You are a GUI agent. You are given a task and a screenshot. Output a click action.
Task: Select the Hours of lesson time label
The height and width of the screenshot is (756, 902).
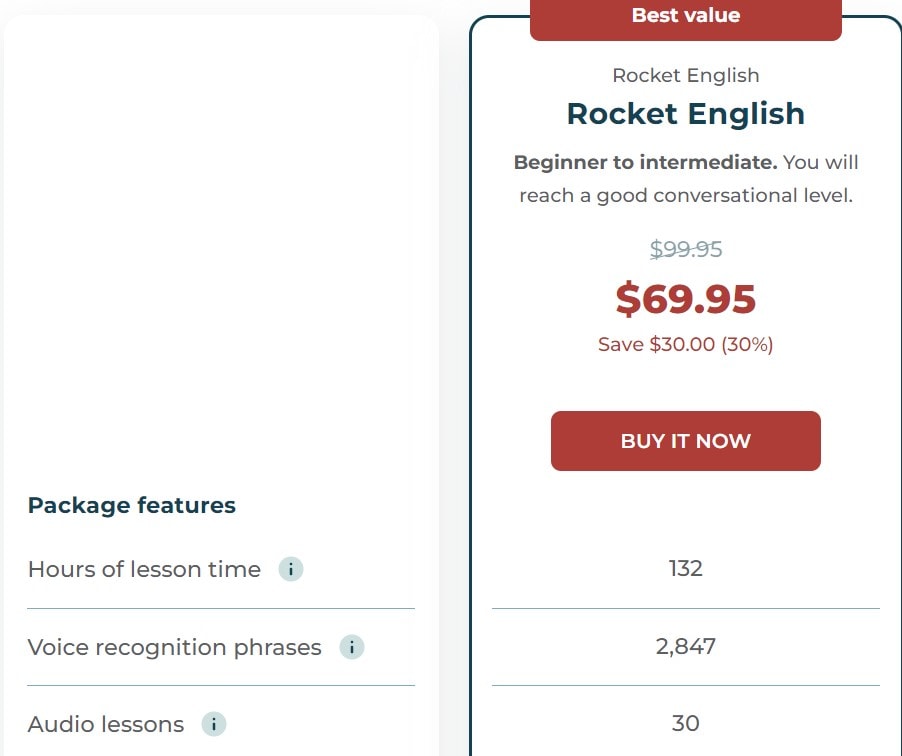(144, 570)
